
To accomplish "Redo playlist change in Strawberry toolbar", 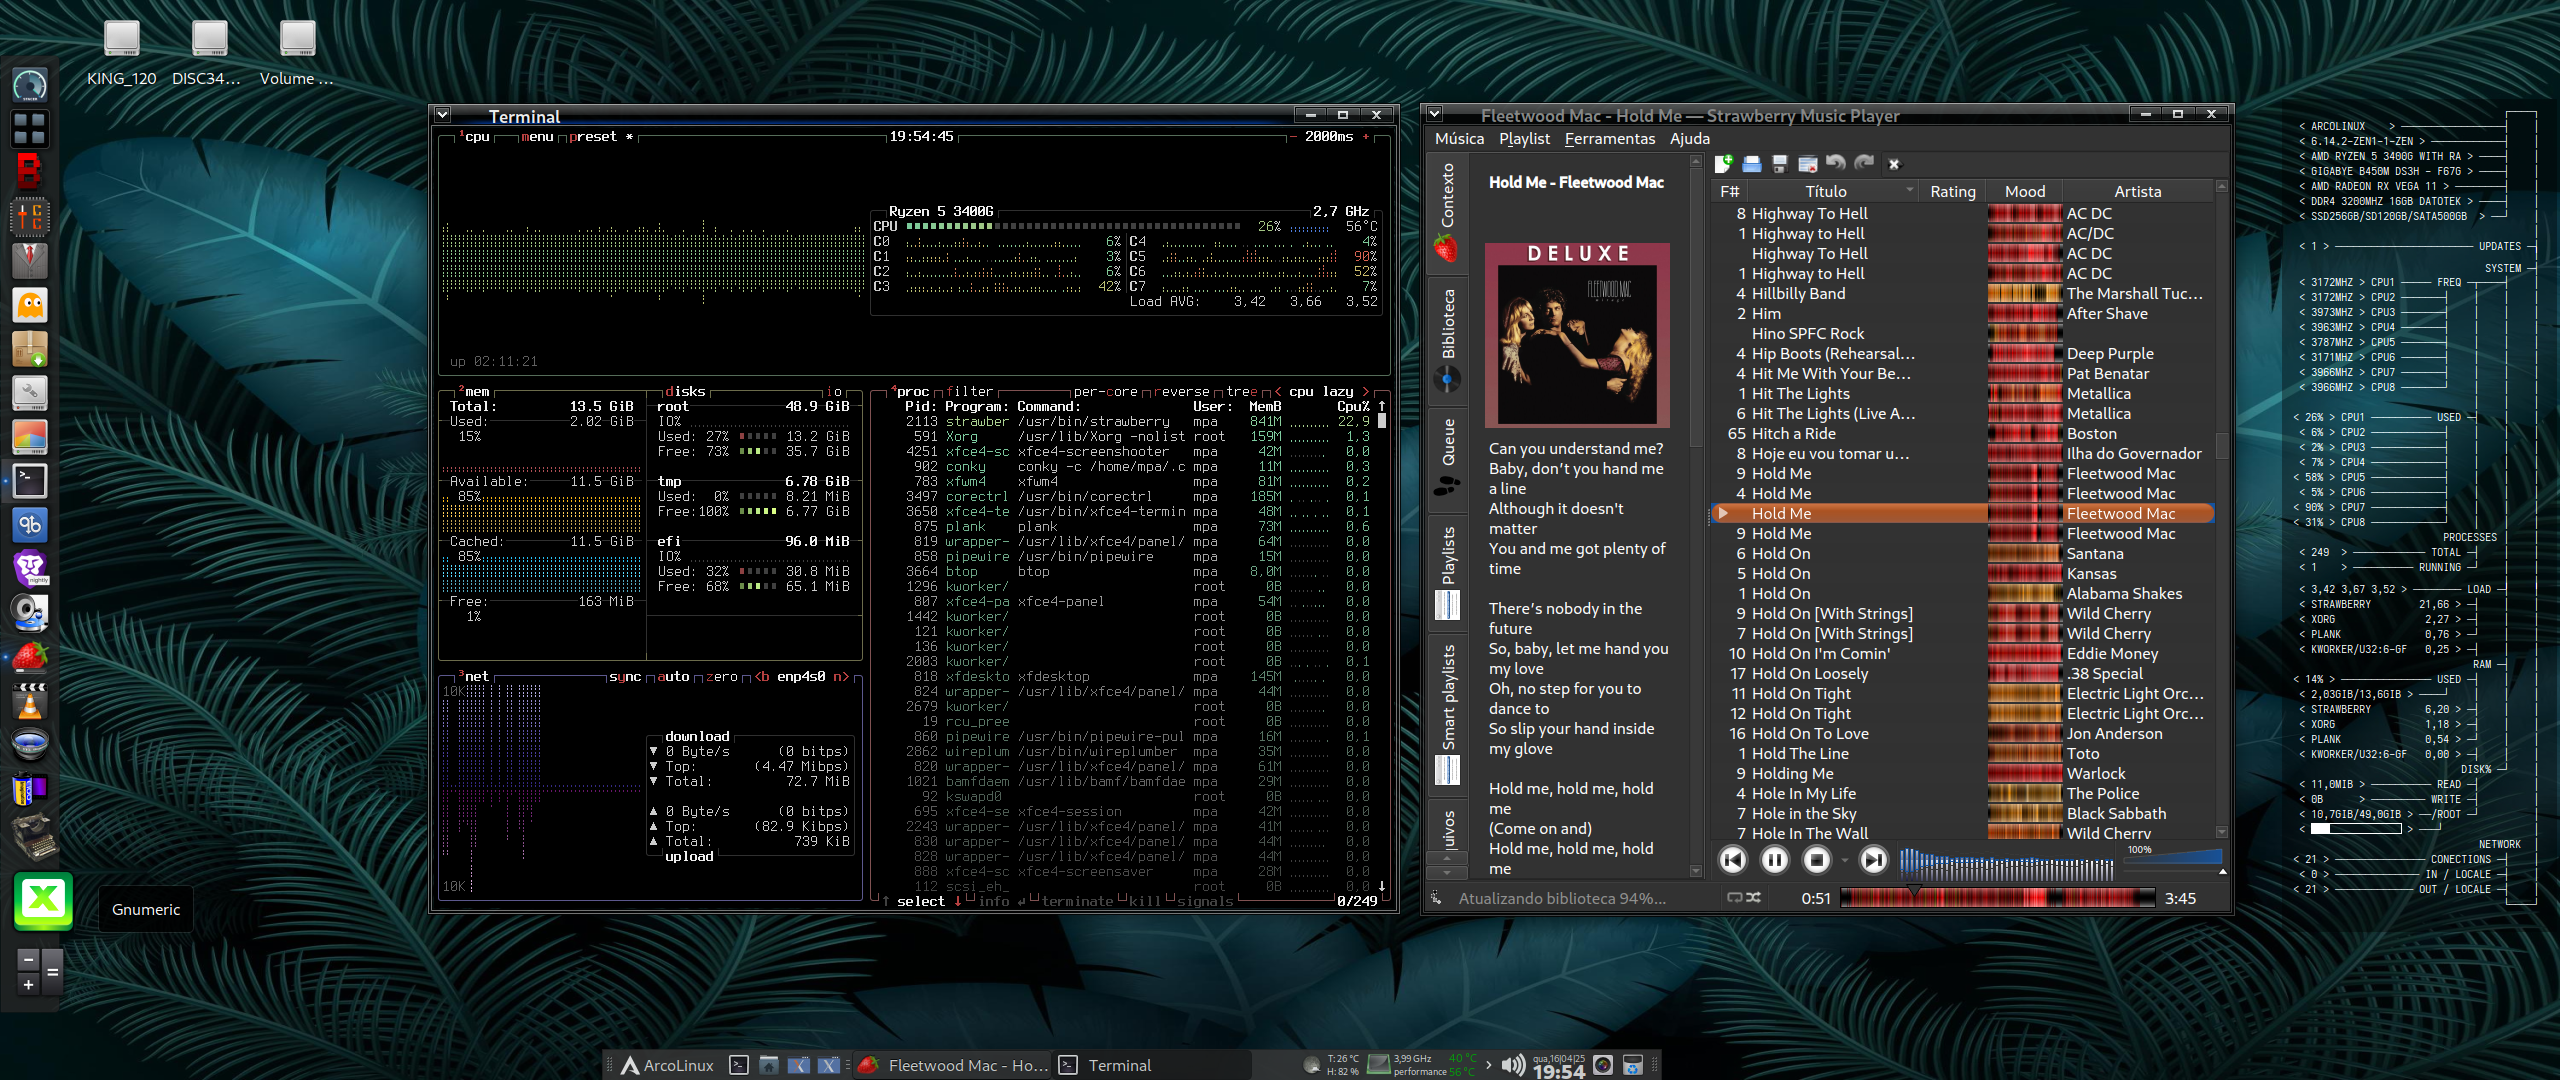I will point(1864,163).
